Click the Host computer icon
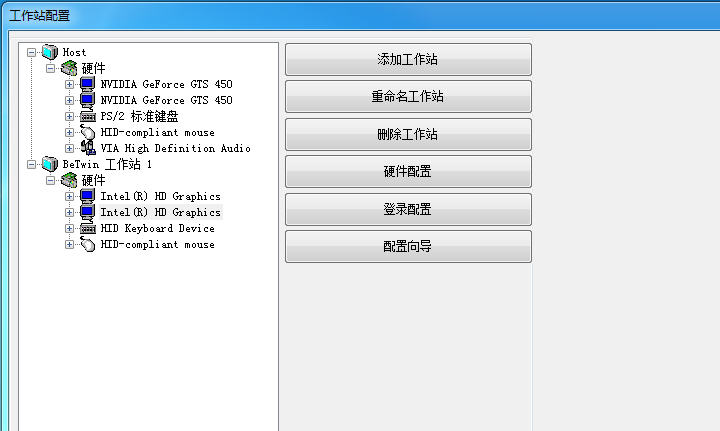This screenshot has height=431, width=720. point(50,52)
